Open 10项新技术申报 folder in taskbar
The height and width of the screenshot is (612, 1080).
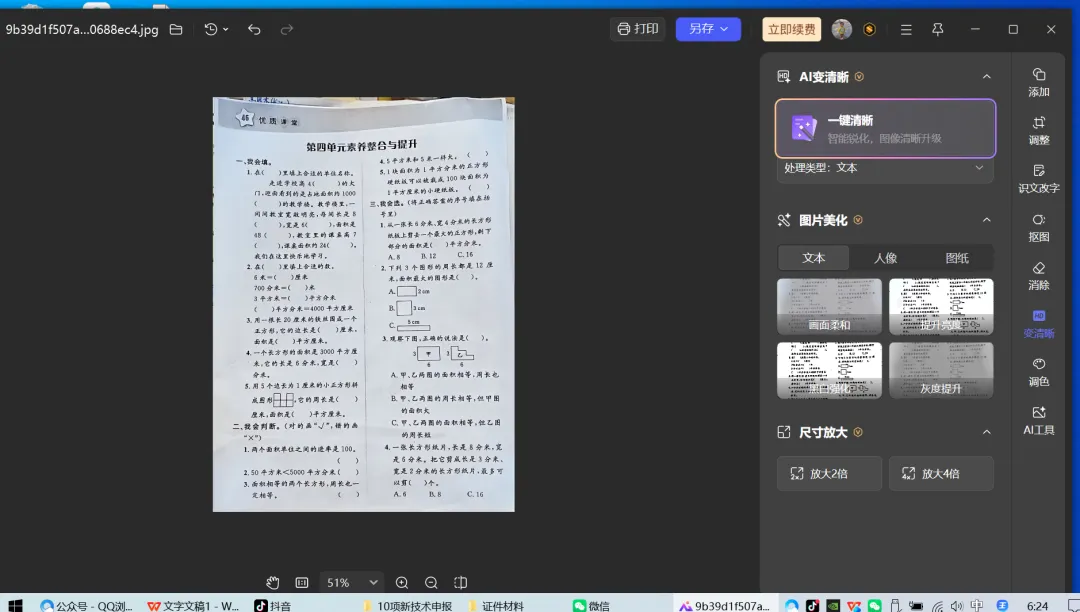pyautogui.click(x=407, y=605)
